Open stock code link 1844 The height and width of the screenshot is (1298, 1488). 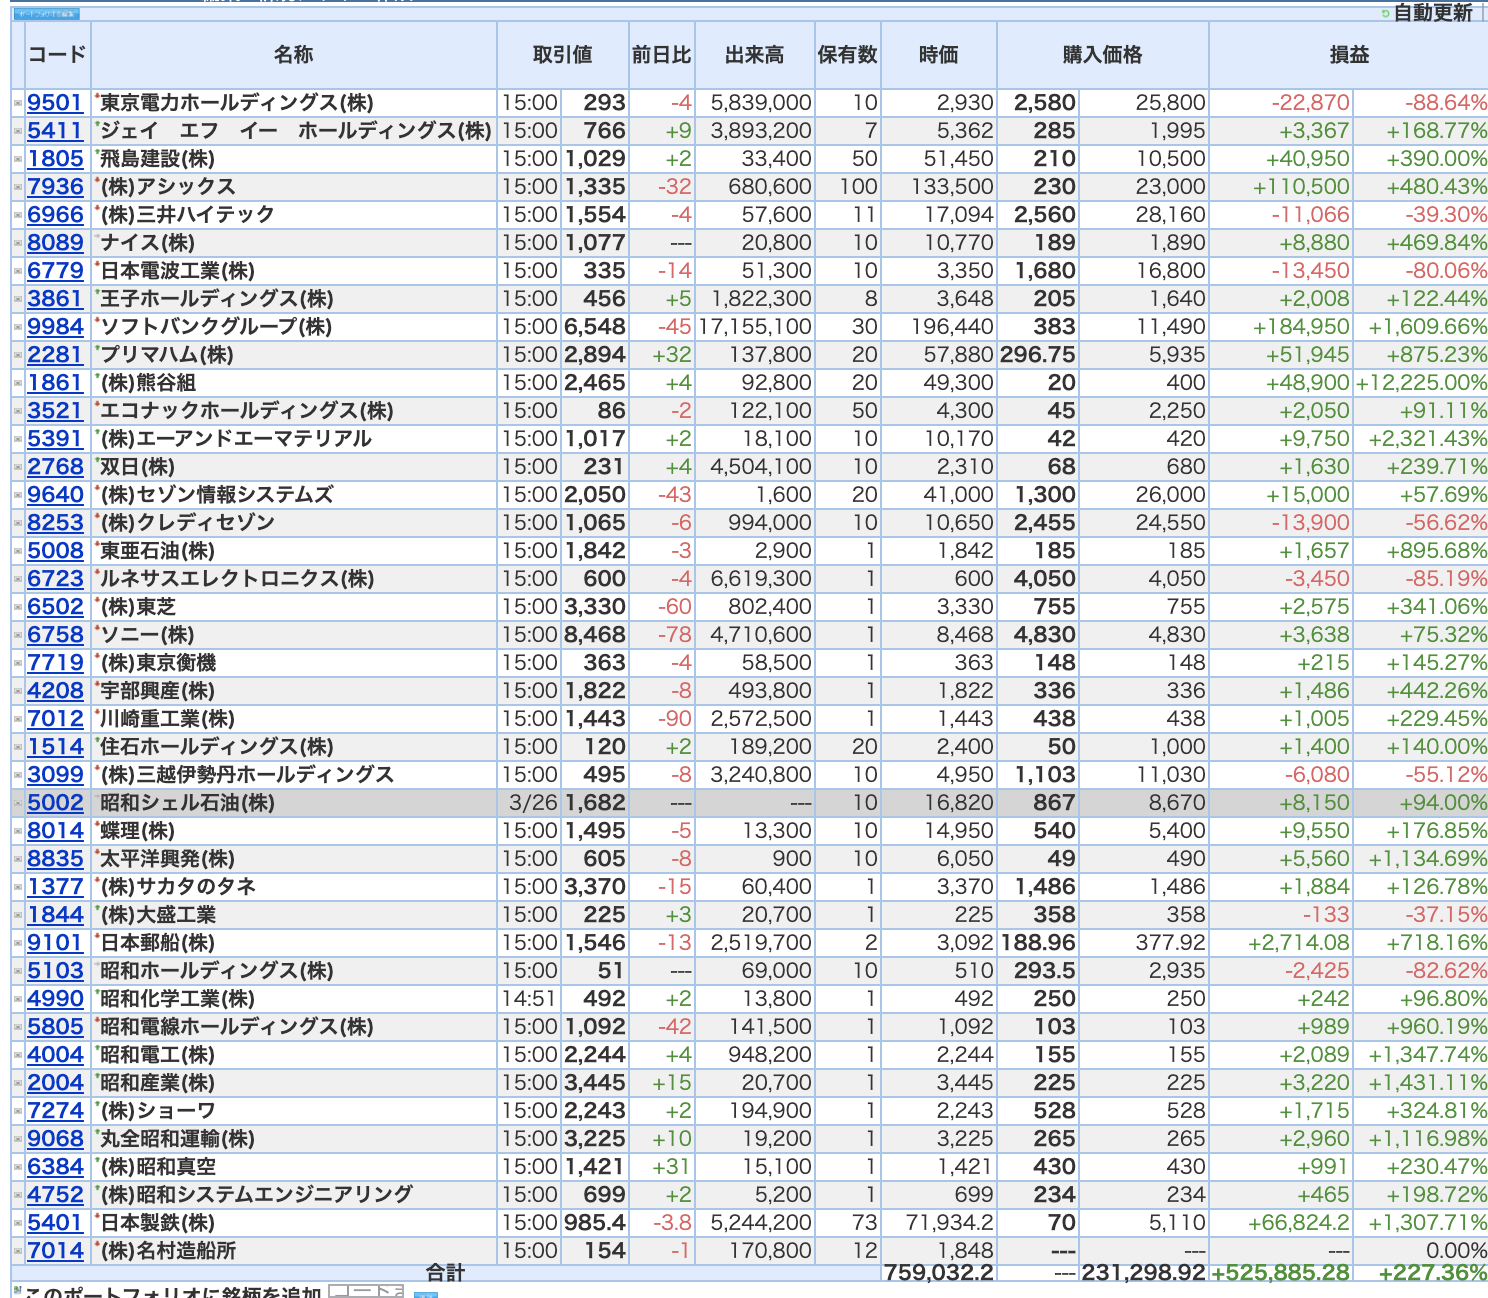tap(55, 915)
